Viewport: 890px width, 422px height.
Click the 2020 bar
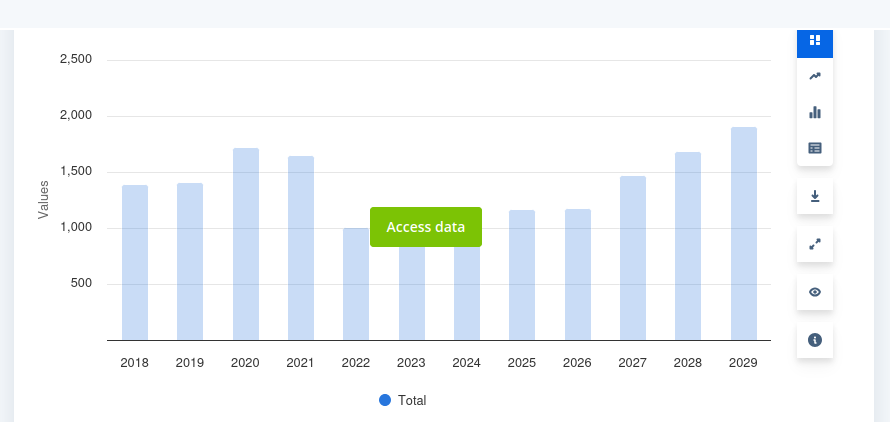(246, 244)
